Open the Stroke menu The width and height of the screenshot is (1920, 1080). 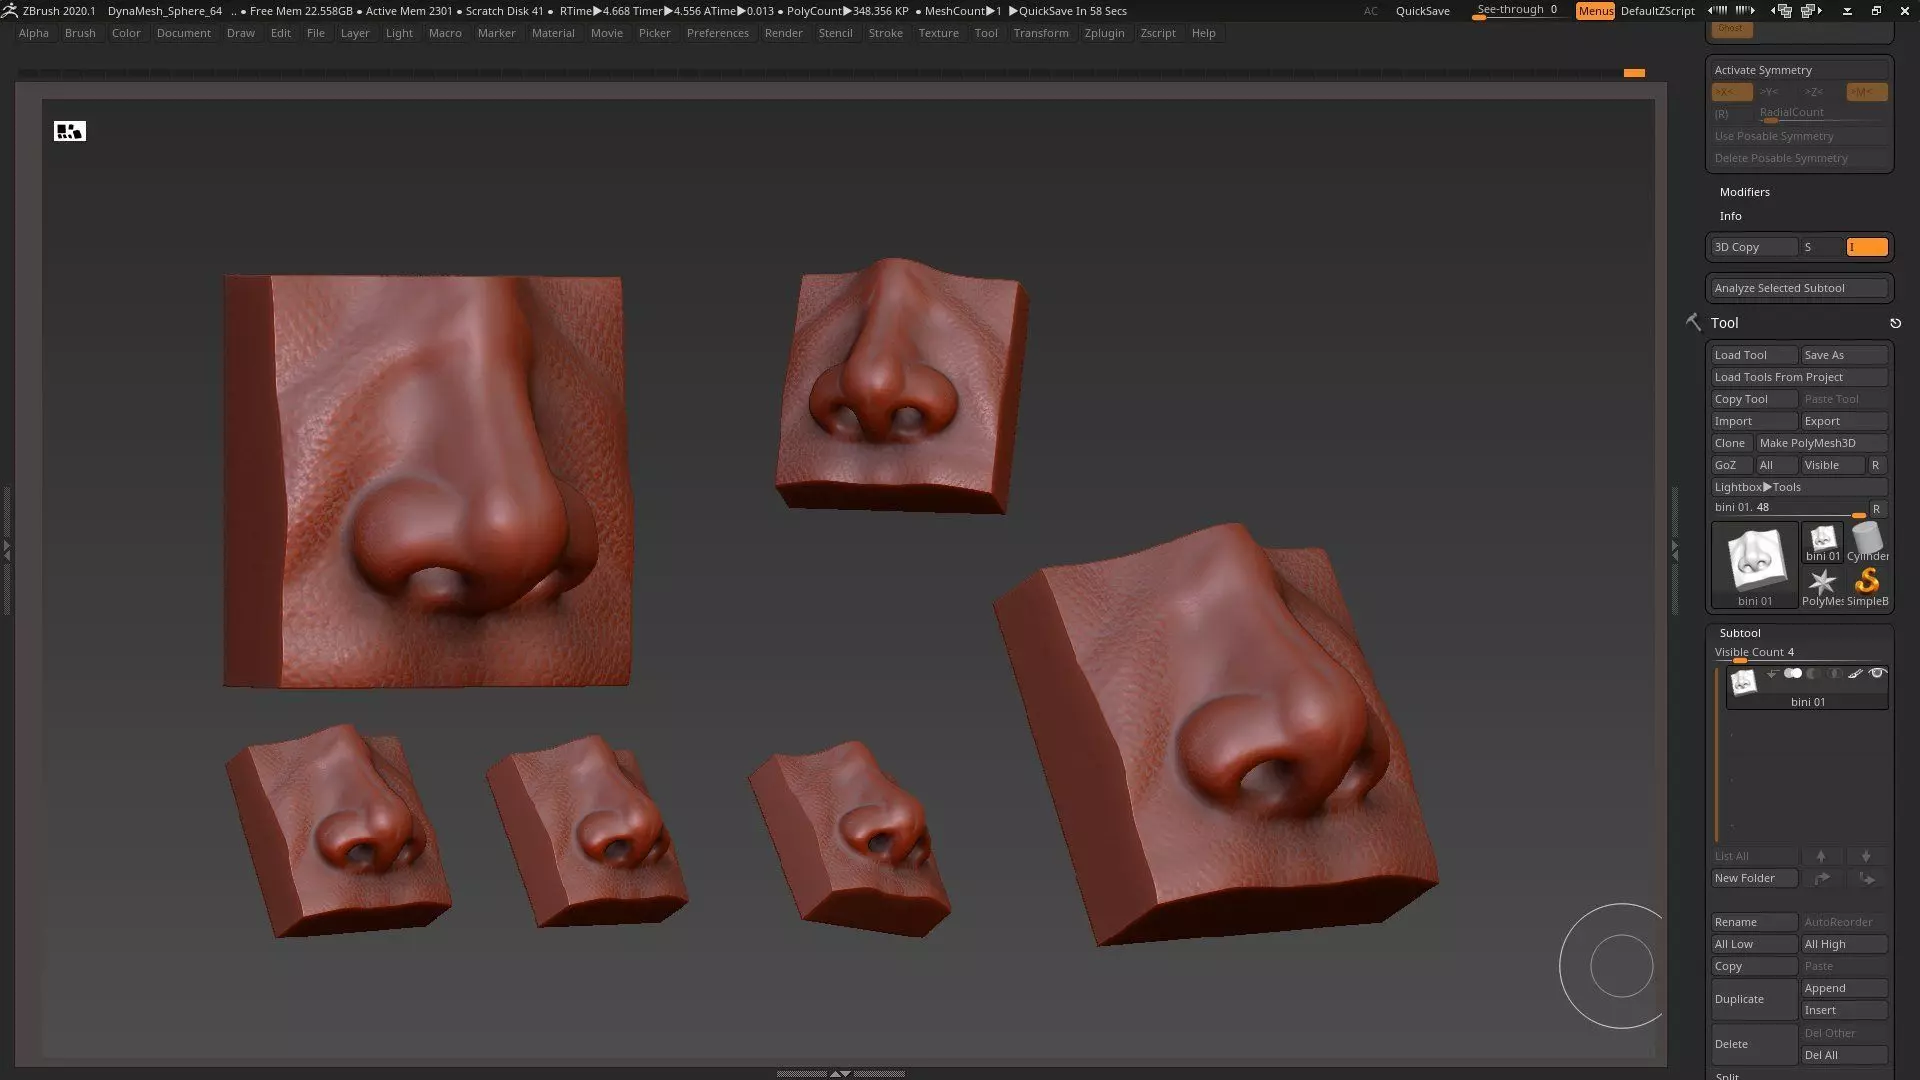tap(885, 33)
